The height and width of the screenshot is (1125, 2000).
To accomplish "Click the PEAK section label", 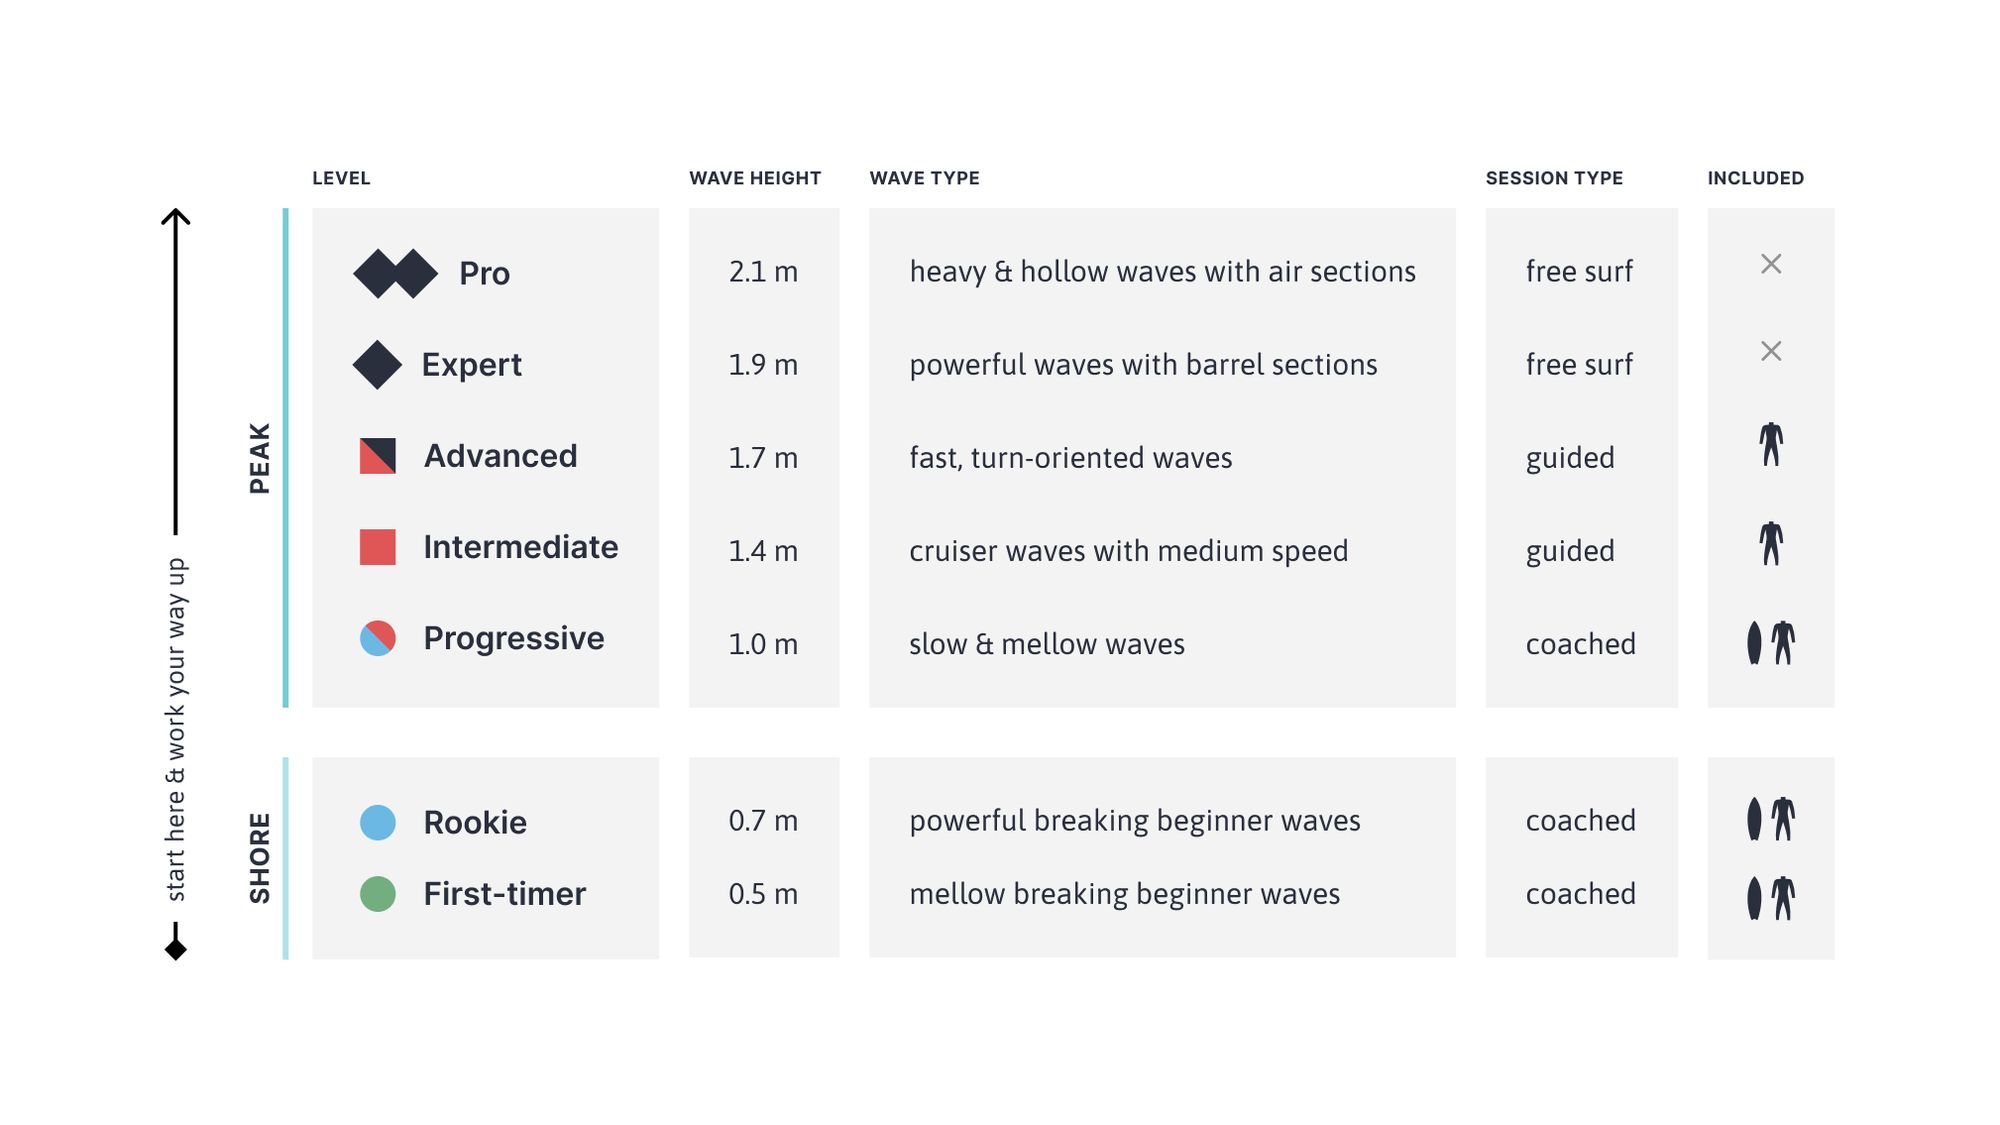I will pos(259,458).
